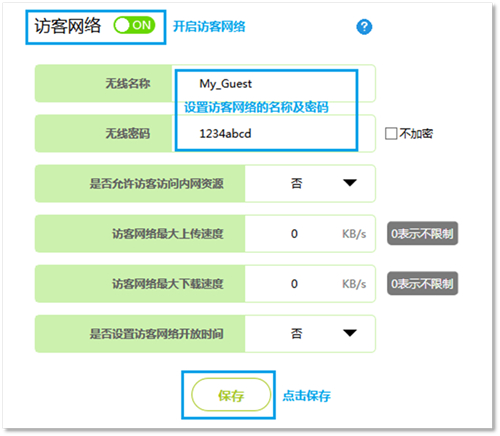This screenshot has height=436, width=500.
Task: Click the 设置访客网络的名称及密码 annotation text
Action: pyautogui.click(x=256, y=107)
